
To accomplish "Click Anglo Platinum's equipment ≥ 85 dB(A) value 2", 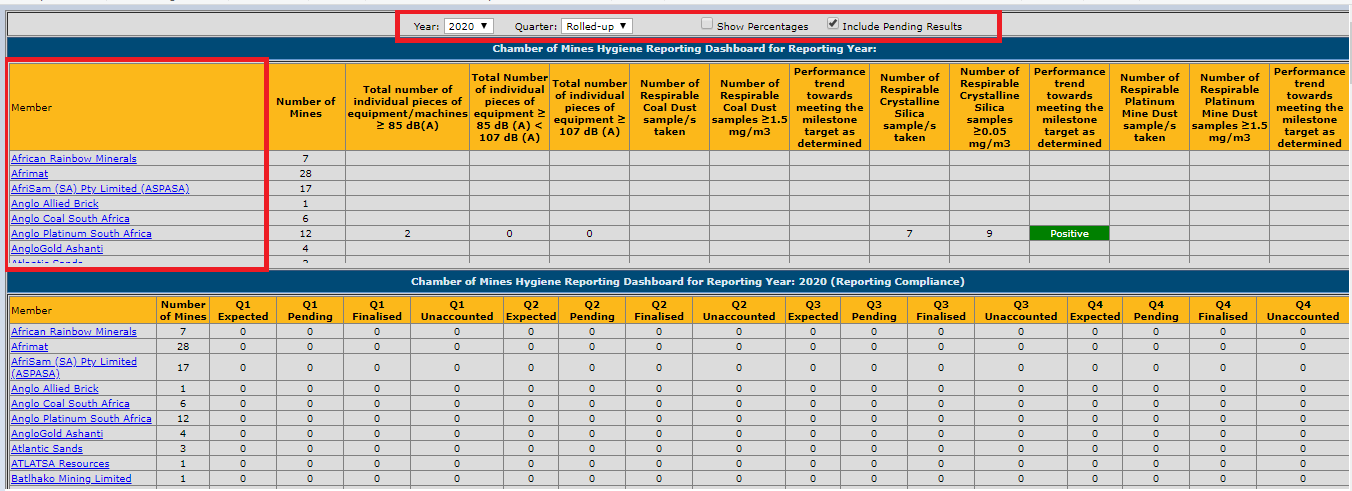I will (408, 233).
